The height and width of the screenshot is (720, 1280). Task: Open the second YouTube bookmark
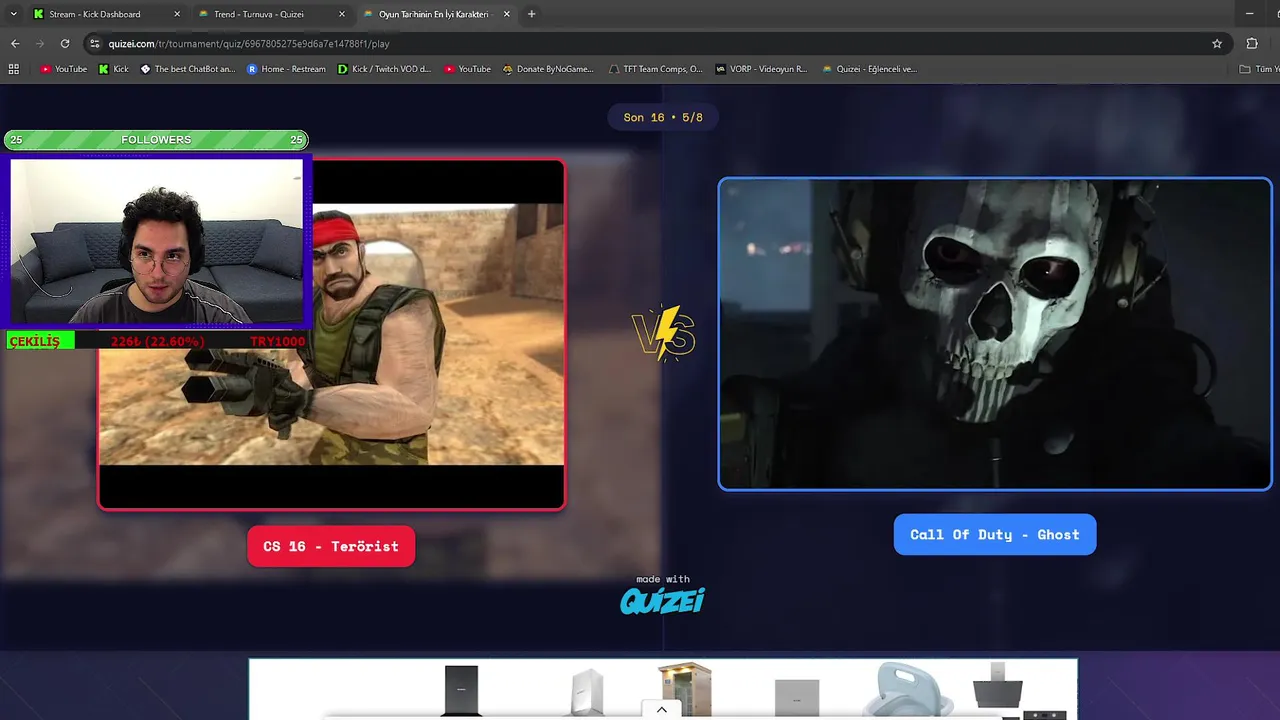(x=467, y=69)
